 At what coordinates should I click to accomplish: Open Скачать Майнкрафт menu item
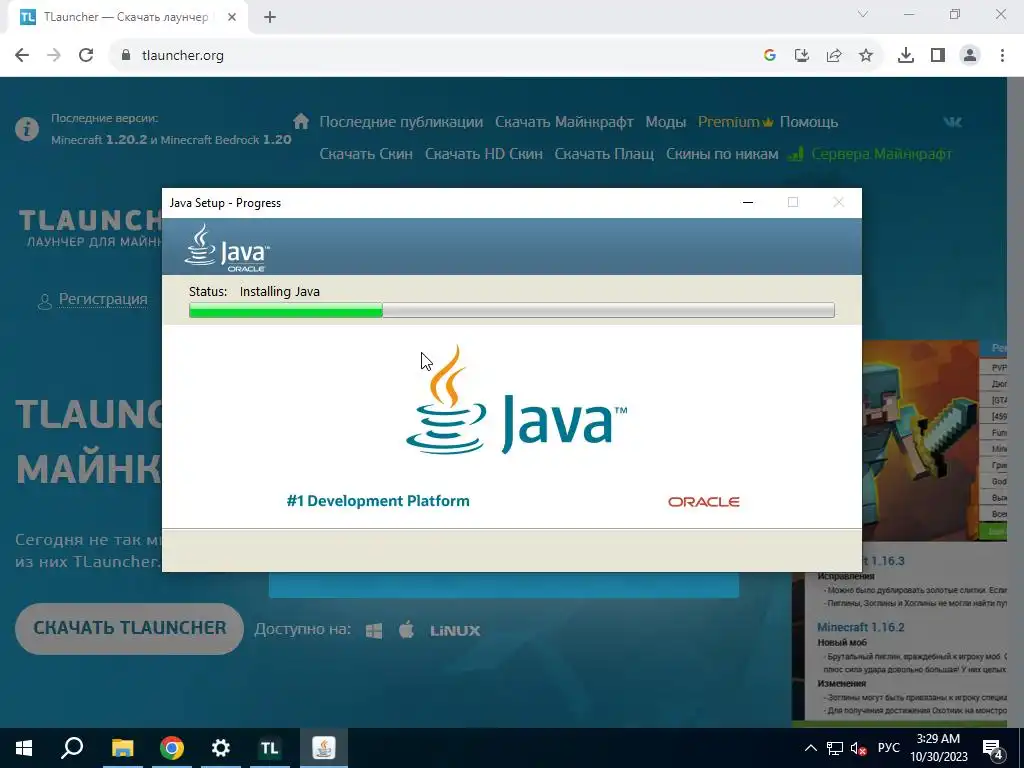564,122
